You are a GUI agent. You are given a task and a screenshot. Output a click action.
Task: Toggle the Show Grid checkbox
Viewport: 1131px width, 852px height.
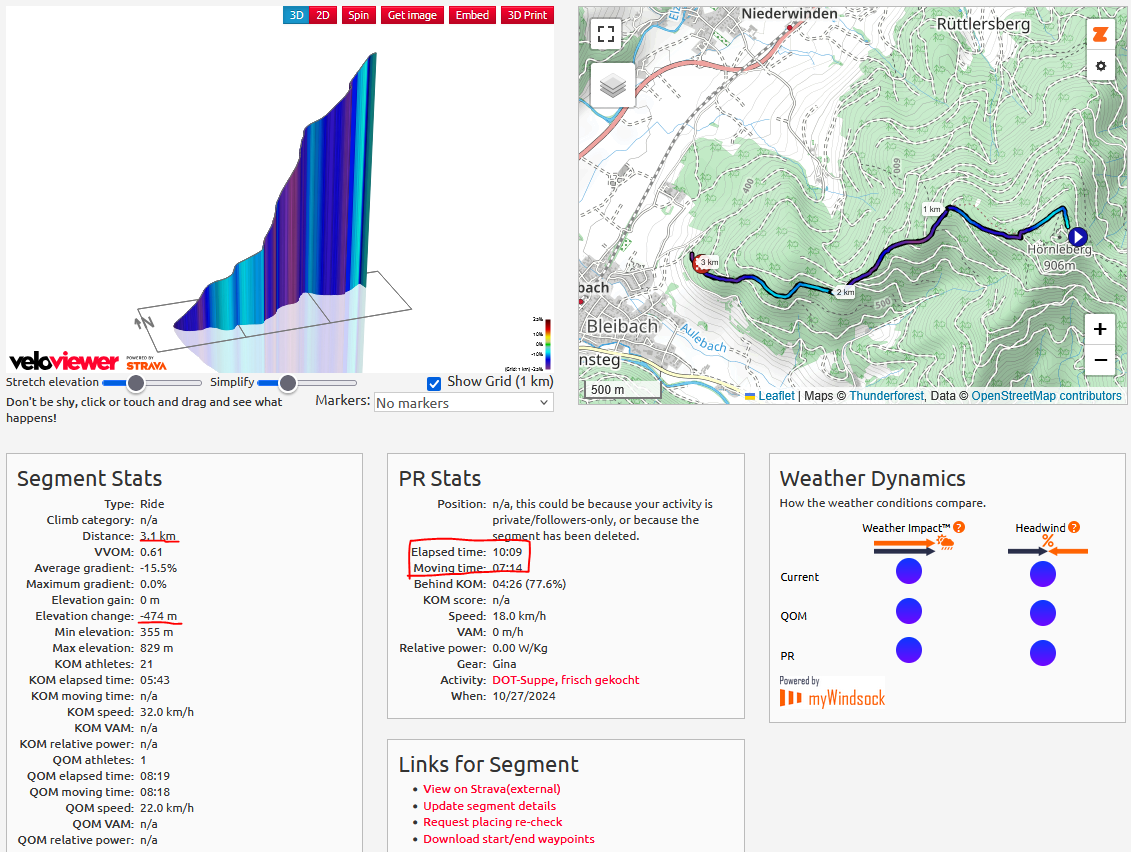coord(434,383)
